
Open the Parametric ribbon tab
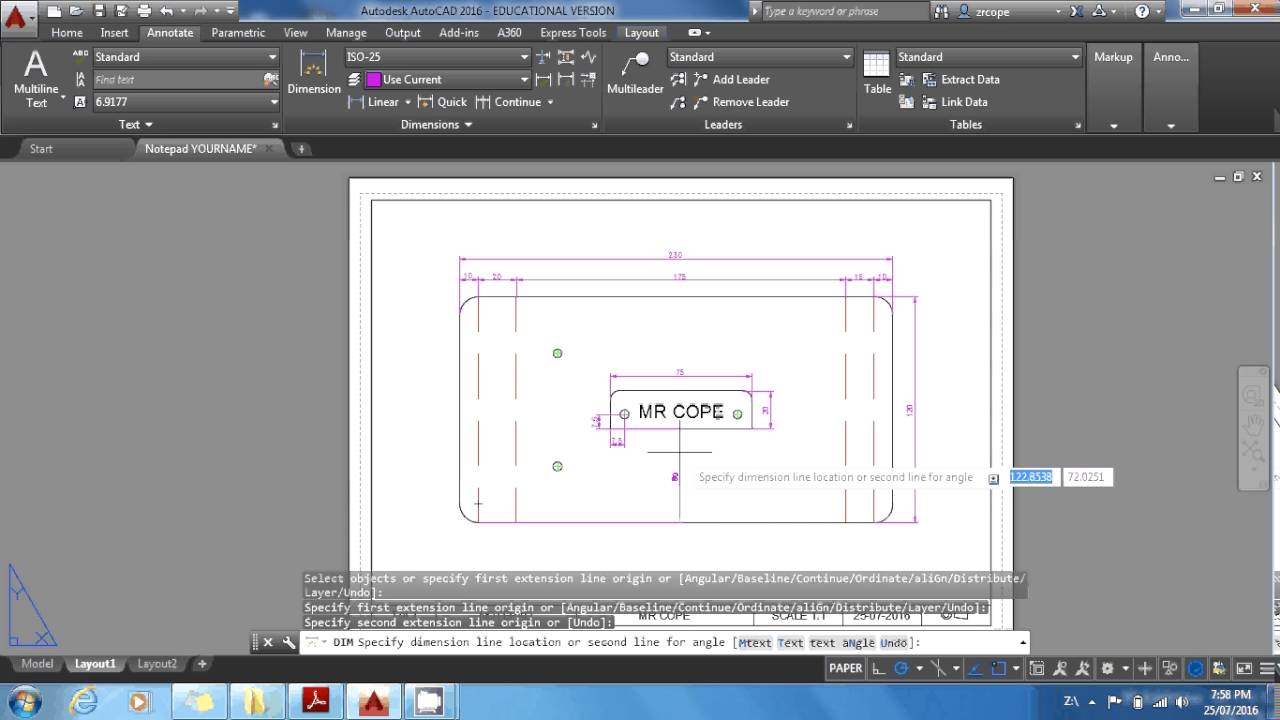(238, 33)
